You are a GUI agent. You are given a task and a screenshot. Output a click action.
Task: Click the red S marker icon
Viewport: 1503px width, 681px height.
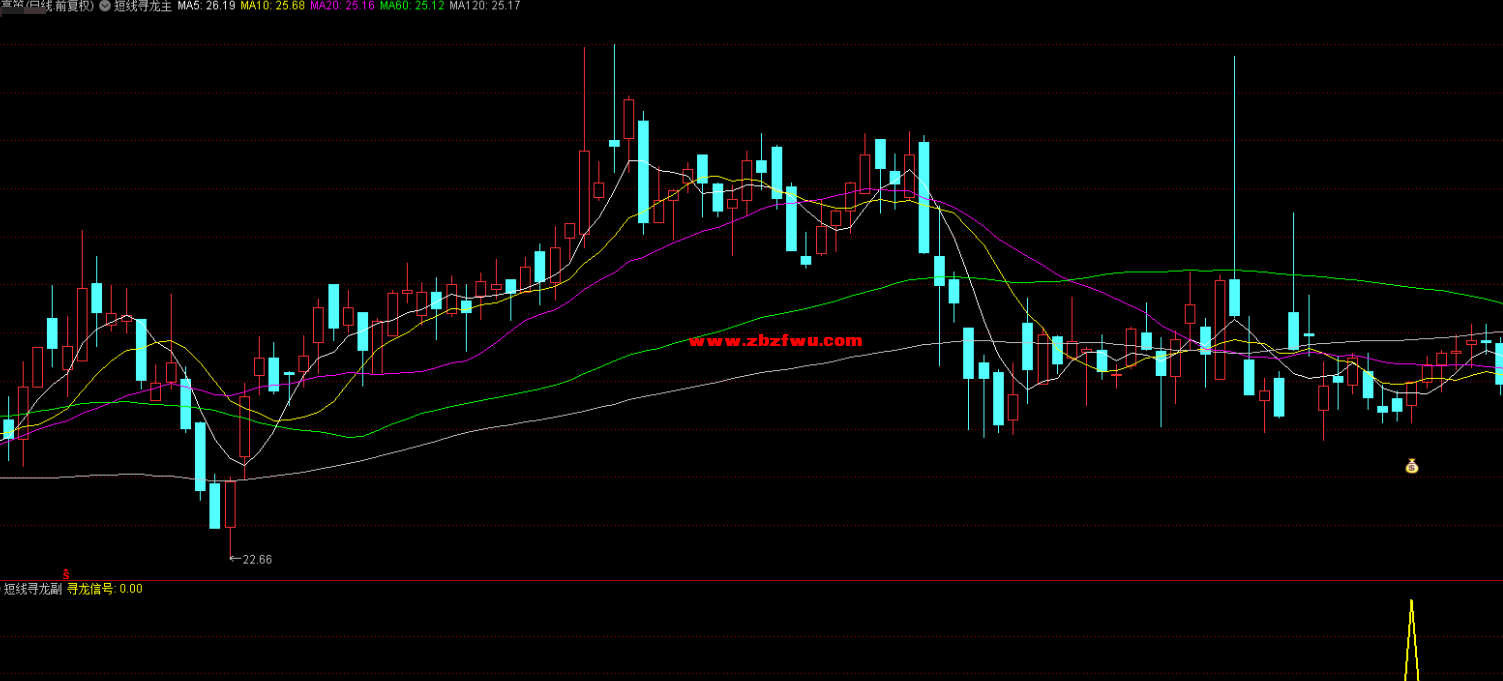(x=66, y=574)
